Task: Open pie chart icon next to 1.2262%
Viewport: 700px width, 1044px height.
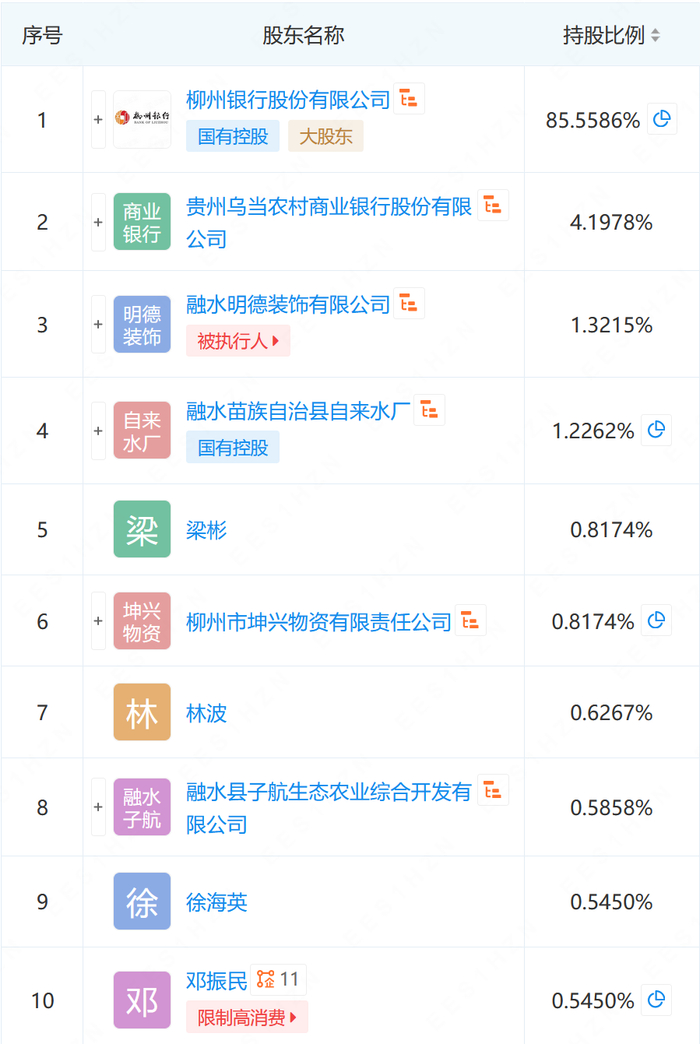Action: click(x=656, y=430)
